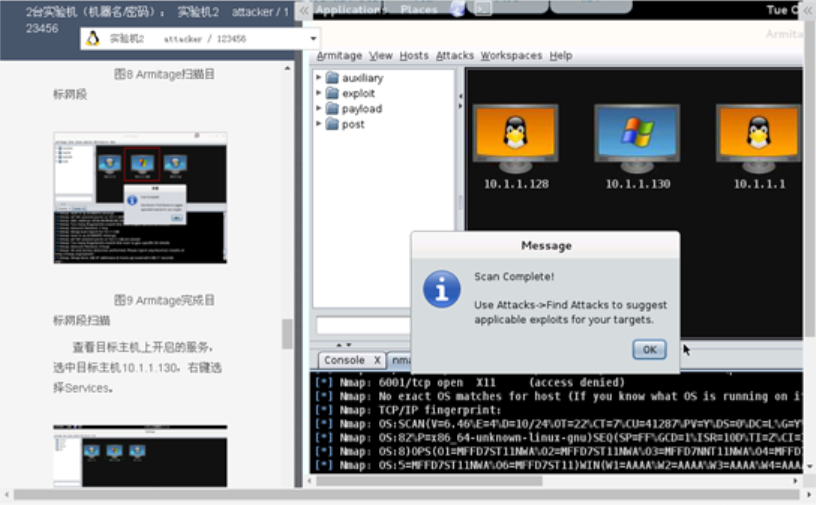Click the post folder icon

[x=332, y=124]
